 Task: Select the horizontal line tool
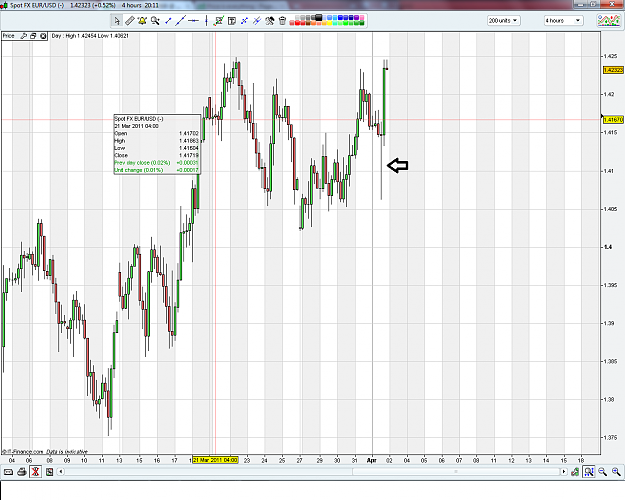pos(193,21)
